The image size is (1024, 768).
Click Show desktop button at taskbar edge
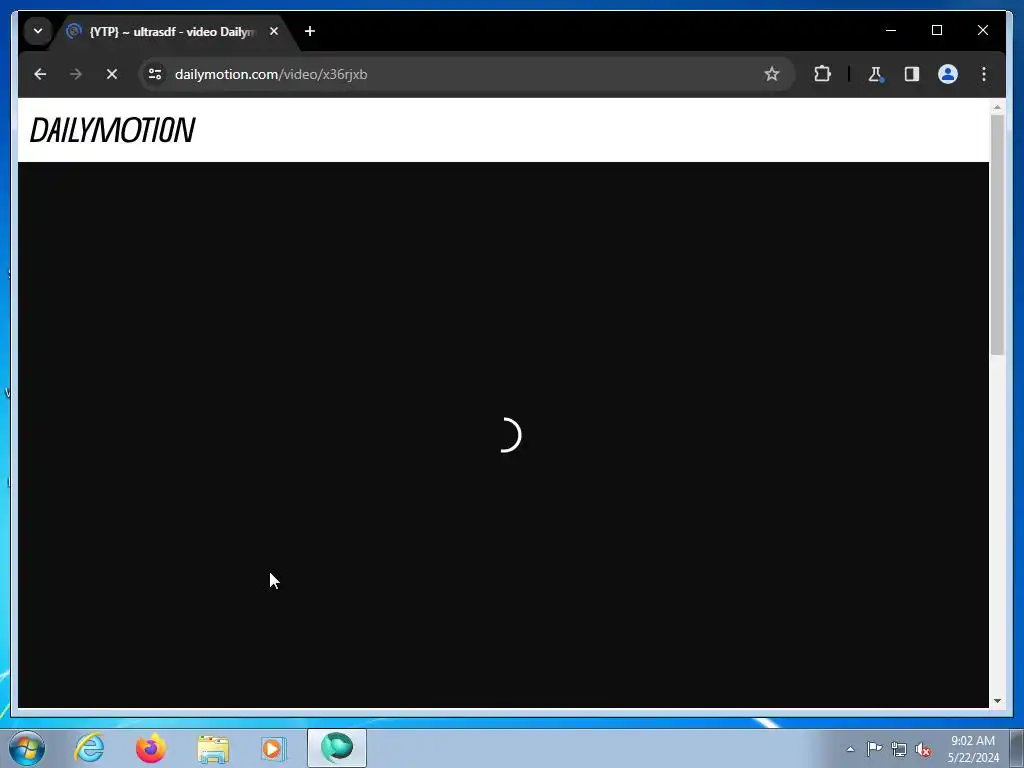(1017, 748)
